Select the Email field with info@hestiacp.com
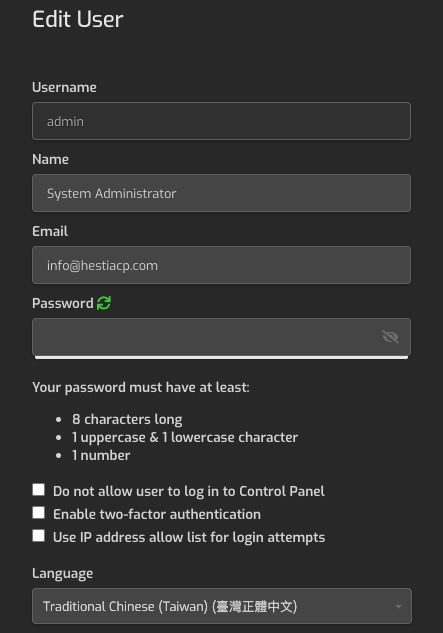The height and width of the screenshot is (633, 443). 221,265
